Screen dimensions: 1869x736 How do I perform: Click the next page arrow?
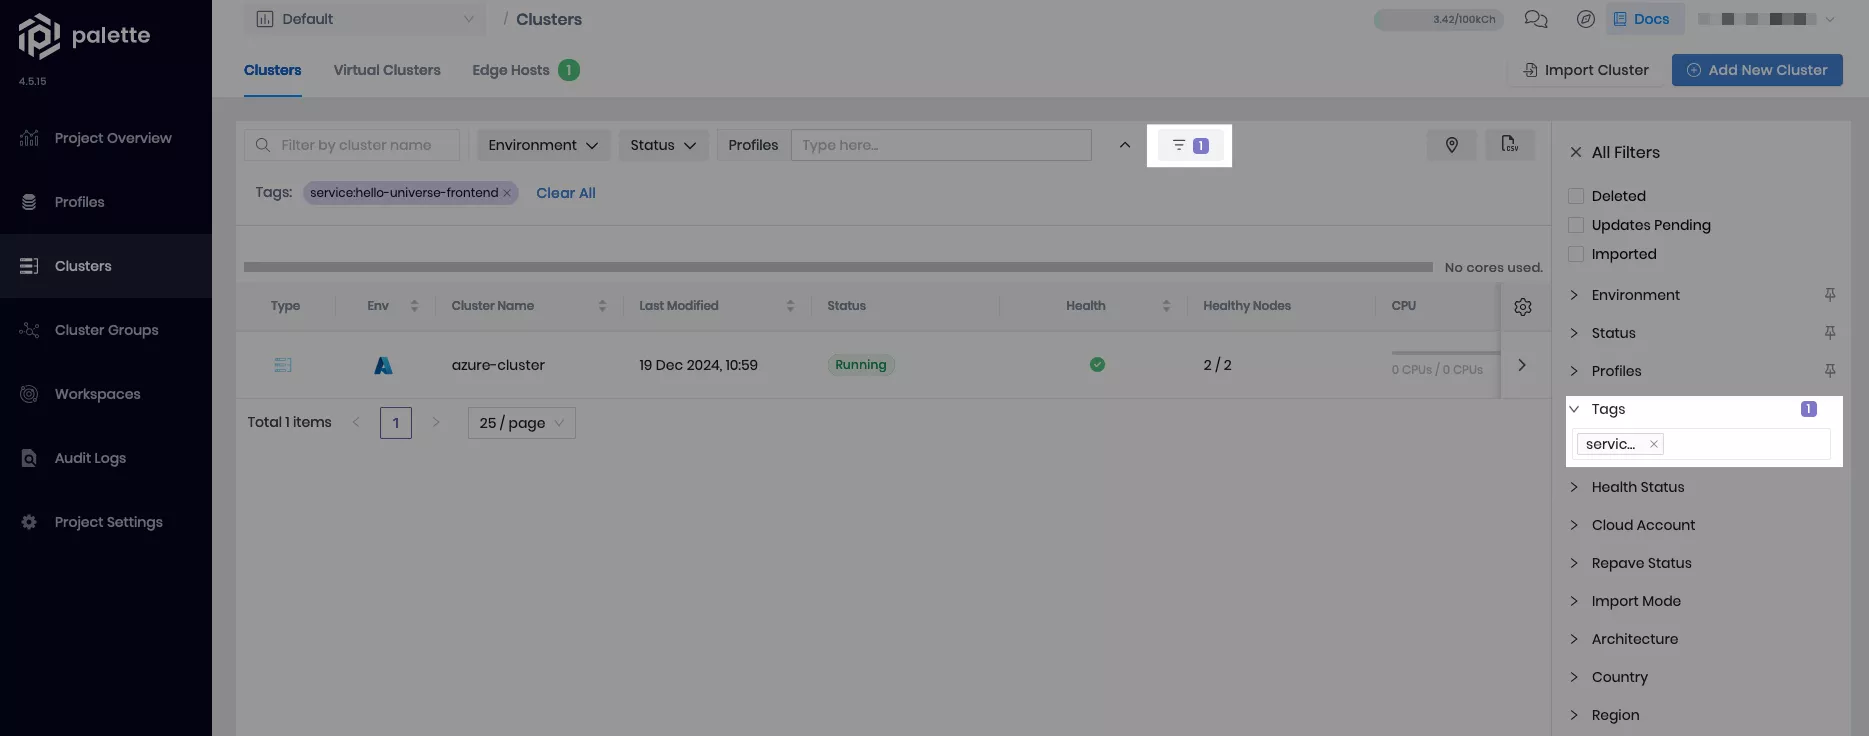click(436, 423)
